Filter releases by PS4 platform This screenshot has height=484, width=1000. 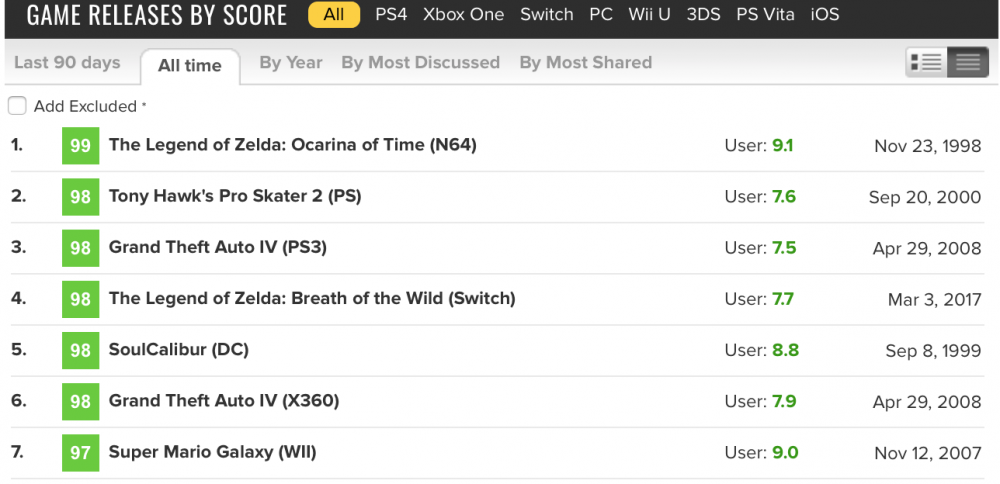tap(390, 15)
